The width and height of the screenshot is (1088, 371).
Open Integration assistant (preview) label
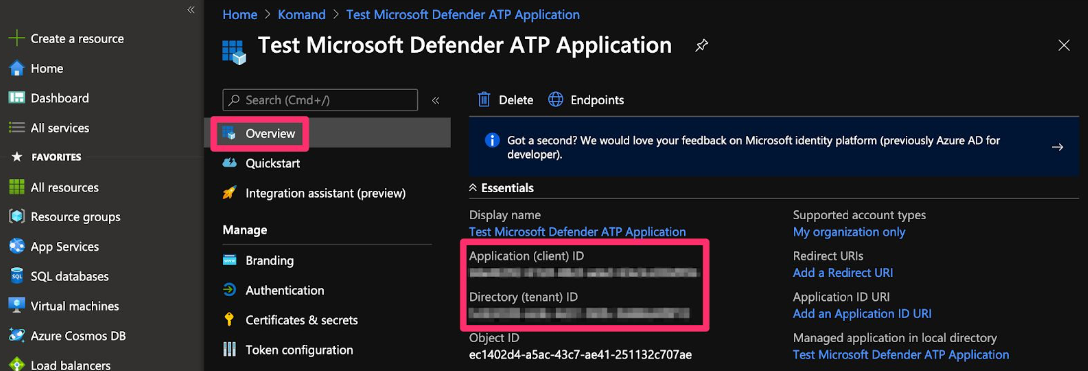click(325, 193)
